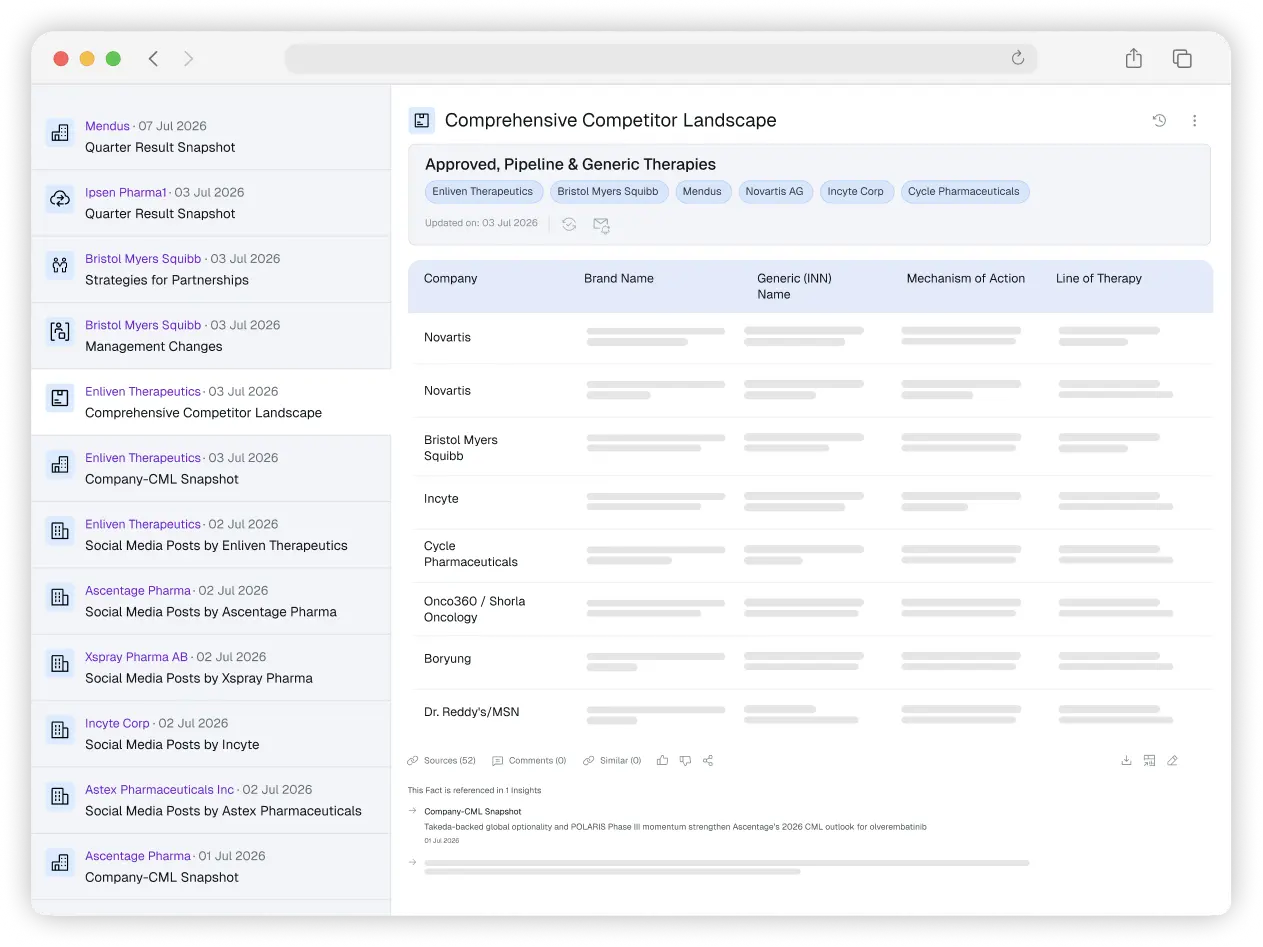The height and width of the screenshot is (947, 1263).
Task: Click the Ascentage Pharma 01 Jul snapshot icon
Action: pos(60,862)
